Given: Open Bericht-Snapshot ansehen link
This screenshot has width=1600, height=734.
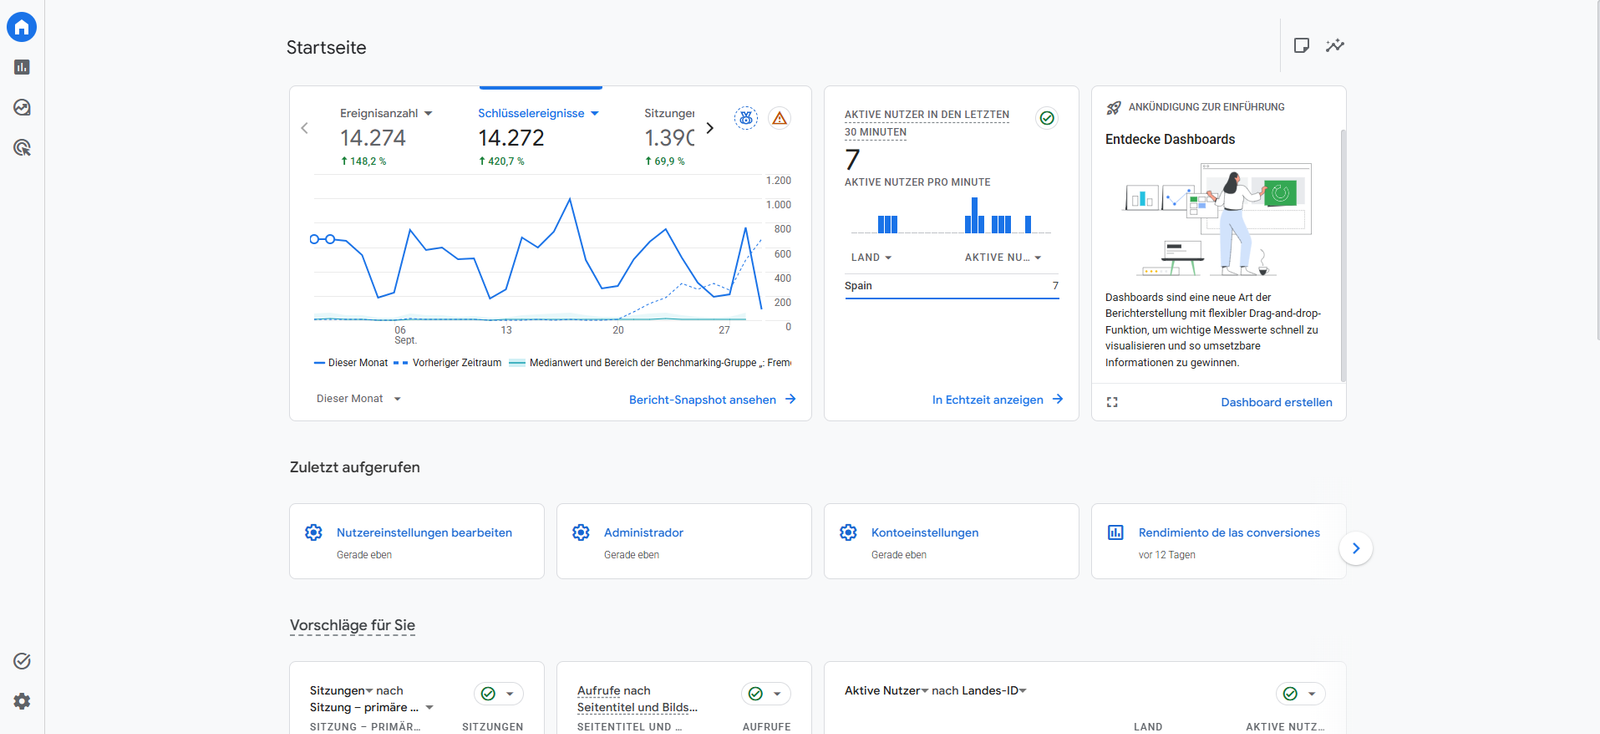Looking at the screenshot, I should pyautogui.click(x=712, y=399).
